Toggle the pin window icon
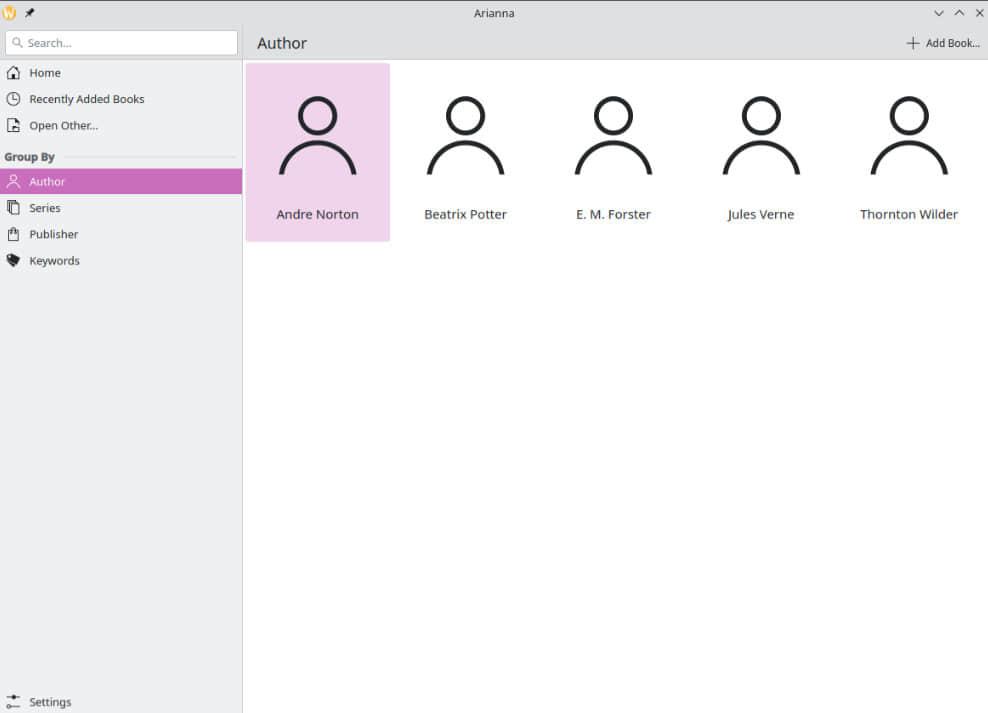The width and height of the screenshot is (988, 713). click(30, 13)
